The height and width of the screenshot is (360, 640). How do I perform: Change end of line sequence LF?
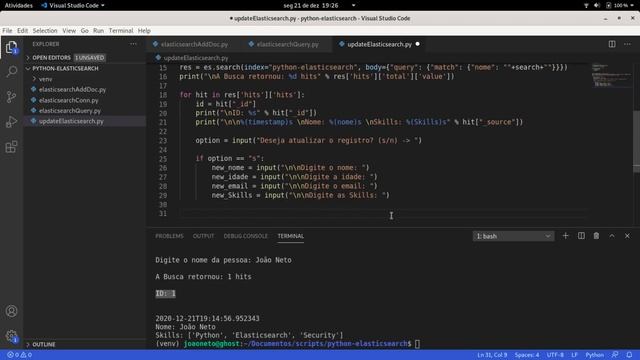pos(574,355)
